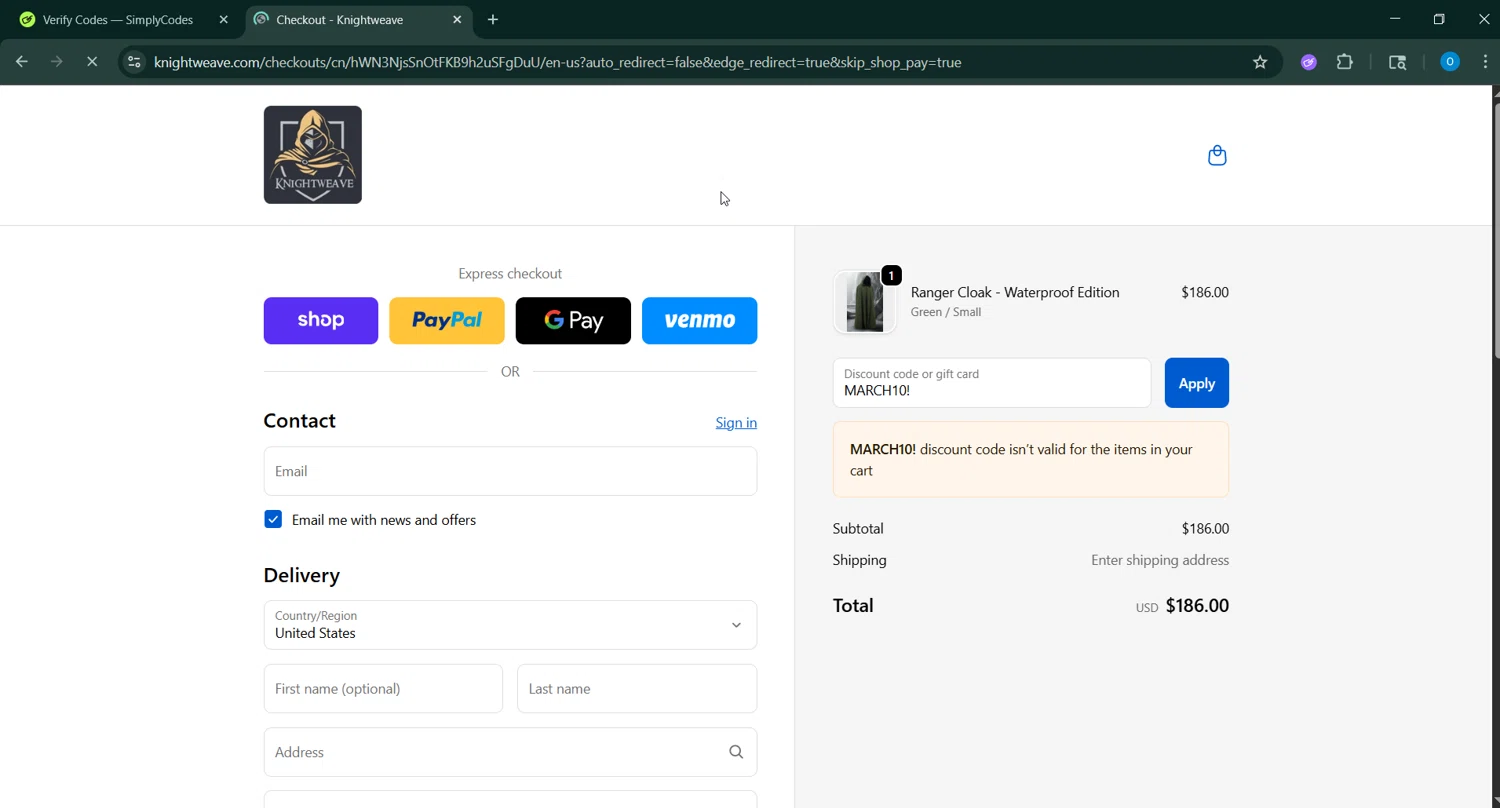Open the shopping cart bag icon
This screenshot has width=1500, height=808.
tap(1217, 155)
